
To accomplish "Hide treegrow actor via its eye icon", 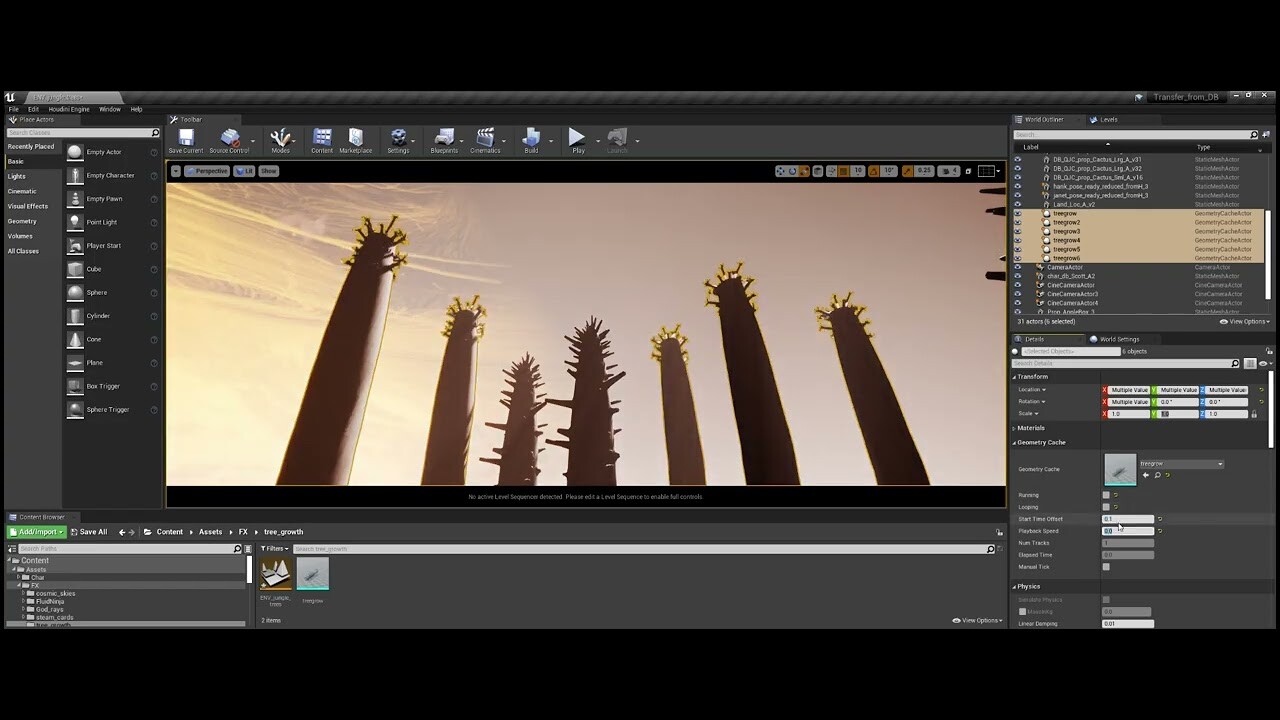I will pos(1018,213).
